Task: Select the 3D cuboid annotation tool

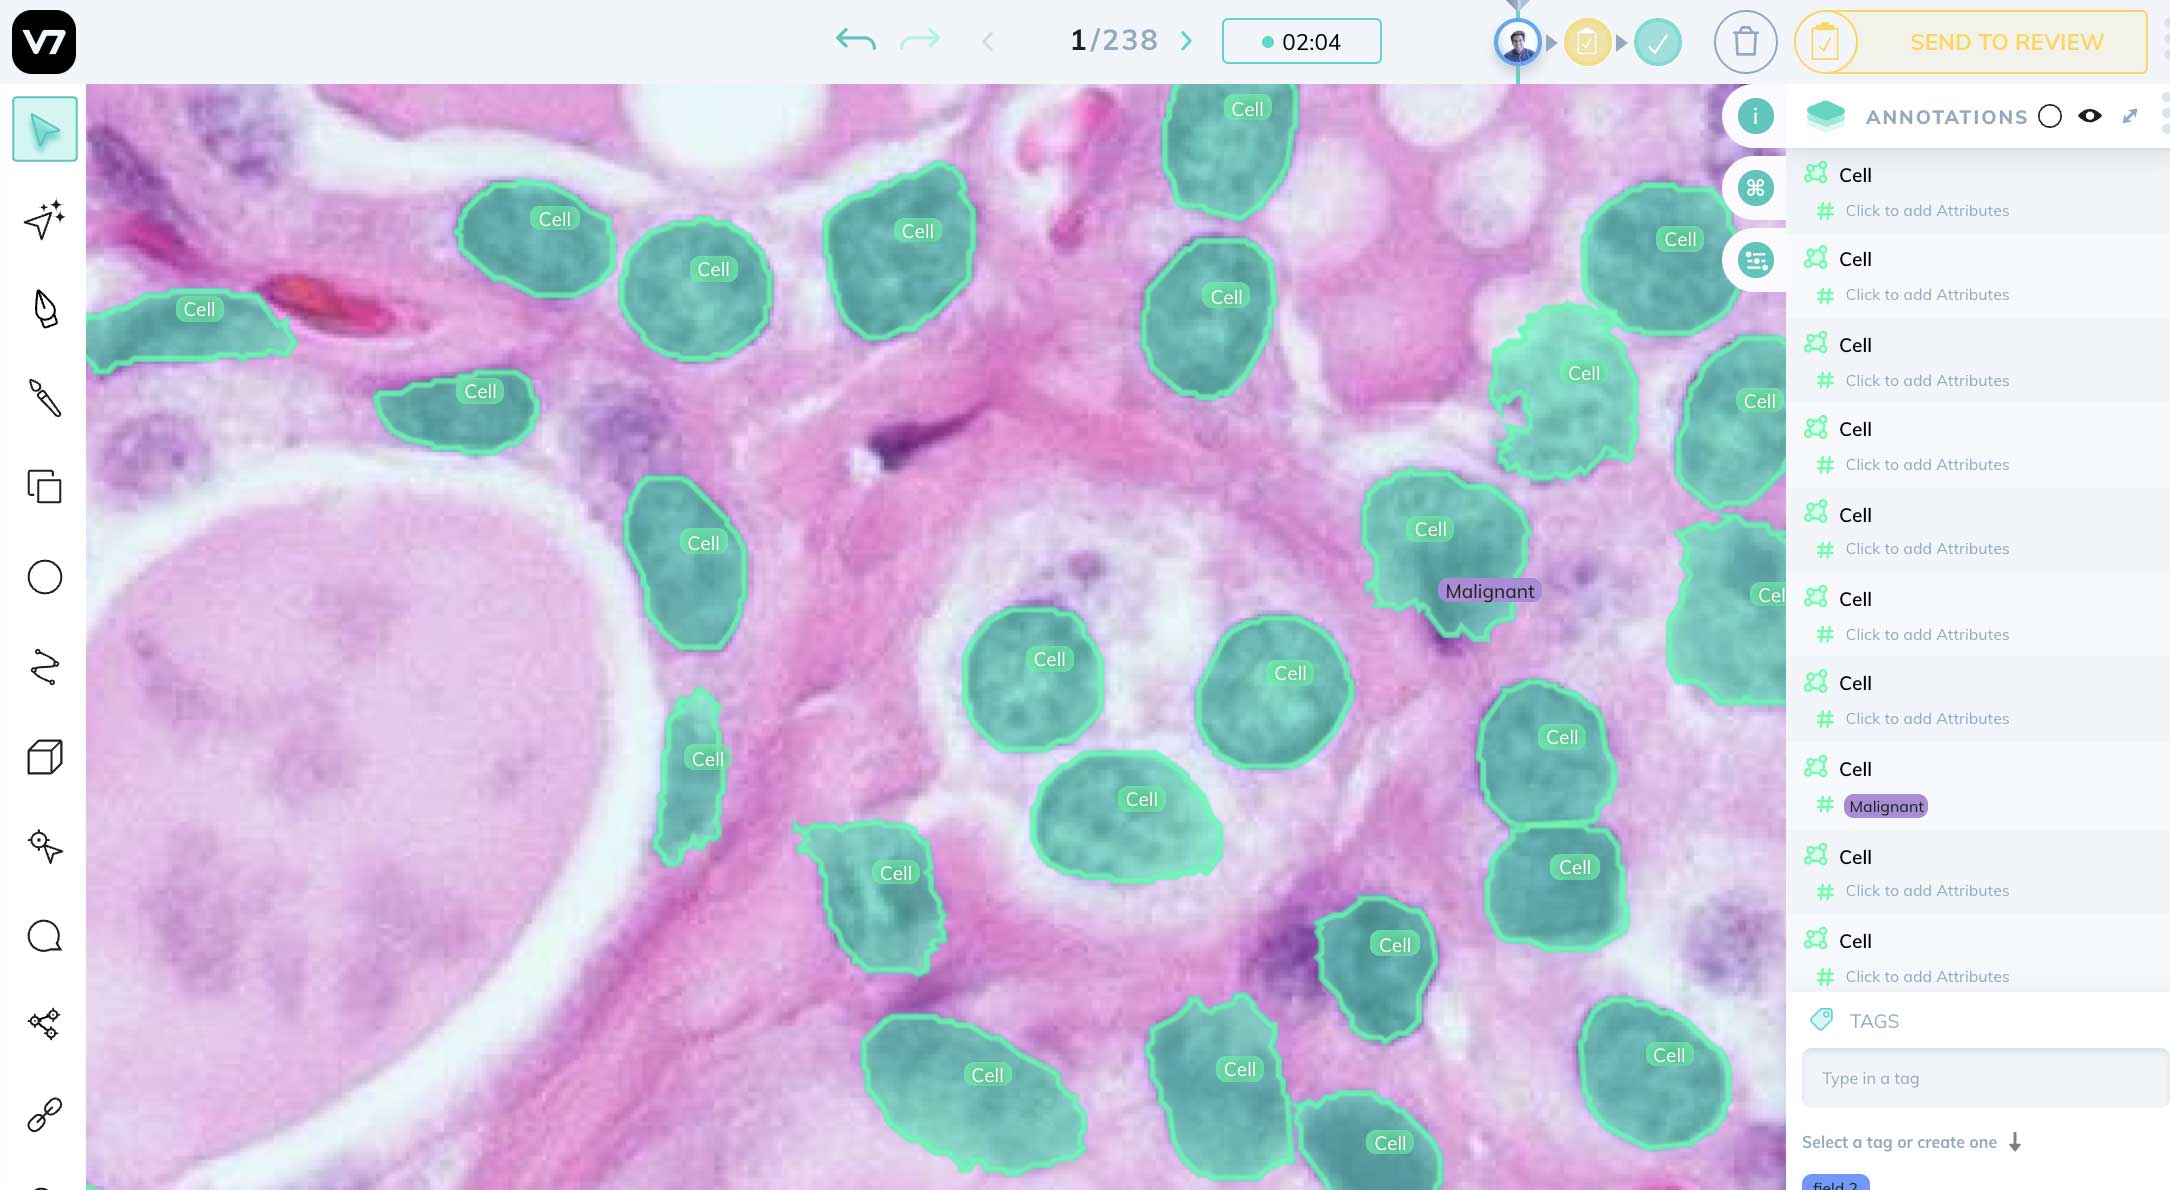Action: [44, 758]
